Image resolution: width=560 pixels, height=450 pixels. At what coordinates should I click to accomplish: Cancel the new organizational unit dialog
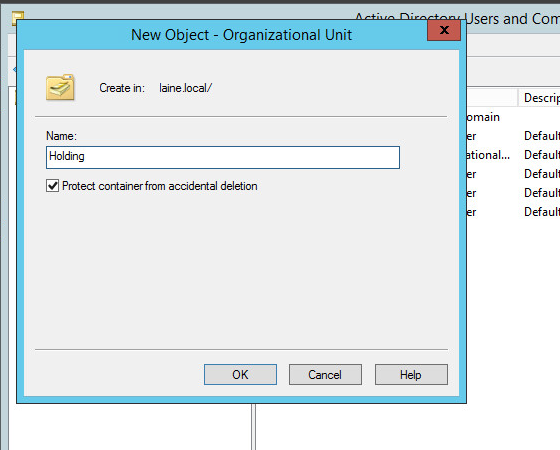[x=325, y=375]
